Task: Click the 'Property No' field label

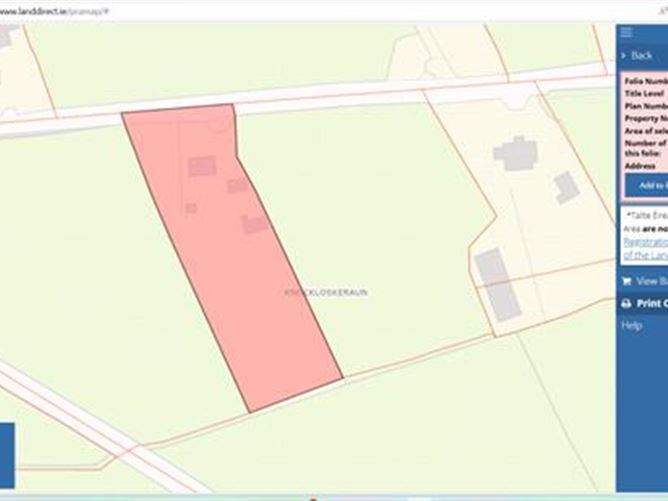Action: (646, 118)
